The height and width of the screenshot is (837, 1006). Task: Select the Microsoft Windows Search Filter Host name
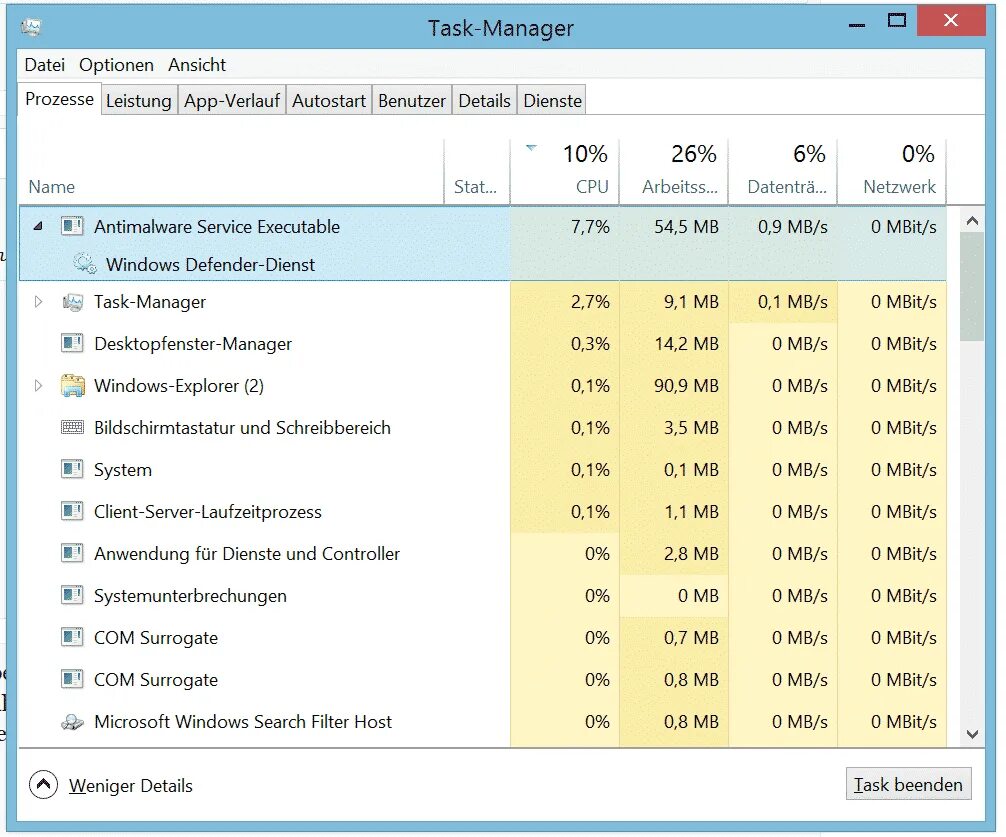tap(243, 722)
